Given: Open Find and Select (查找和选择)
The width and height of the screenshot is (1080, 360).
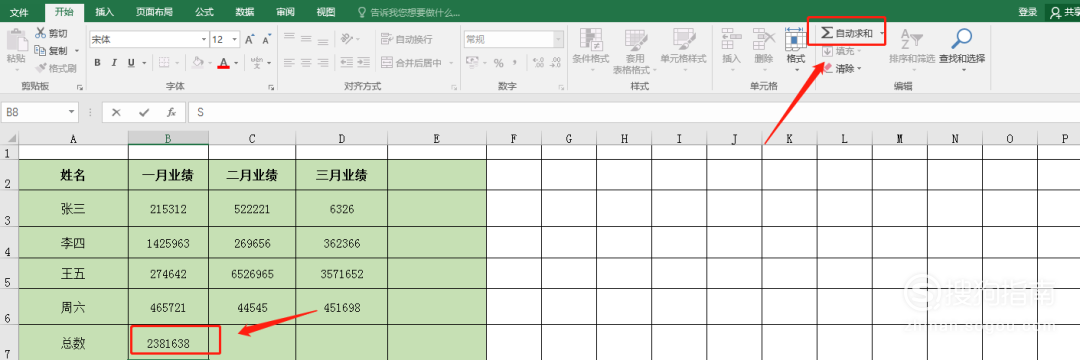Looking at the screenshot, I should pos(962,50).
